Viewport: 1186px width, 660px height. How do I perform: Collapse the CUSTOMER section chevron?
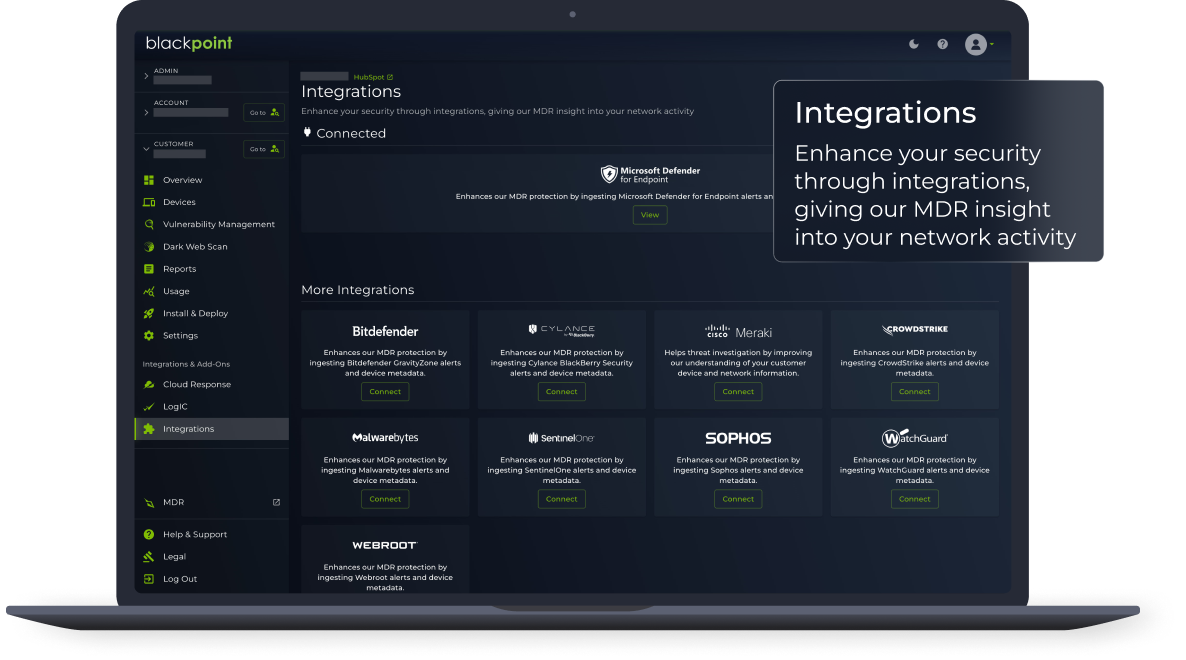pyautogui.click(x=146, y=149)
